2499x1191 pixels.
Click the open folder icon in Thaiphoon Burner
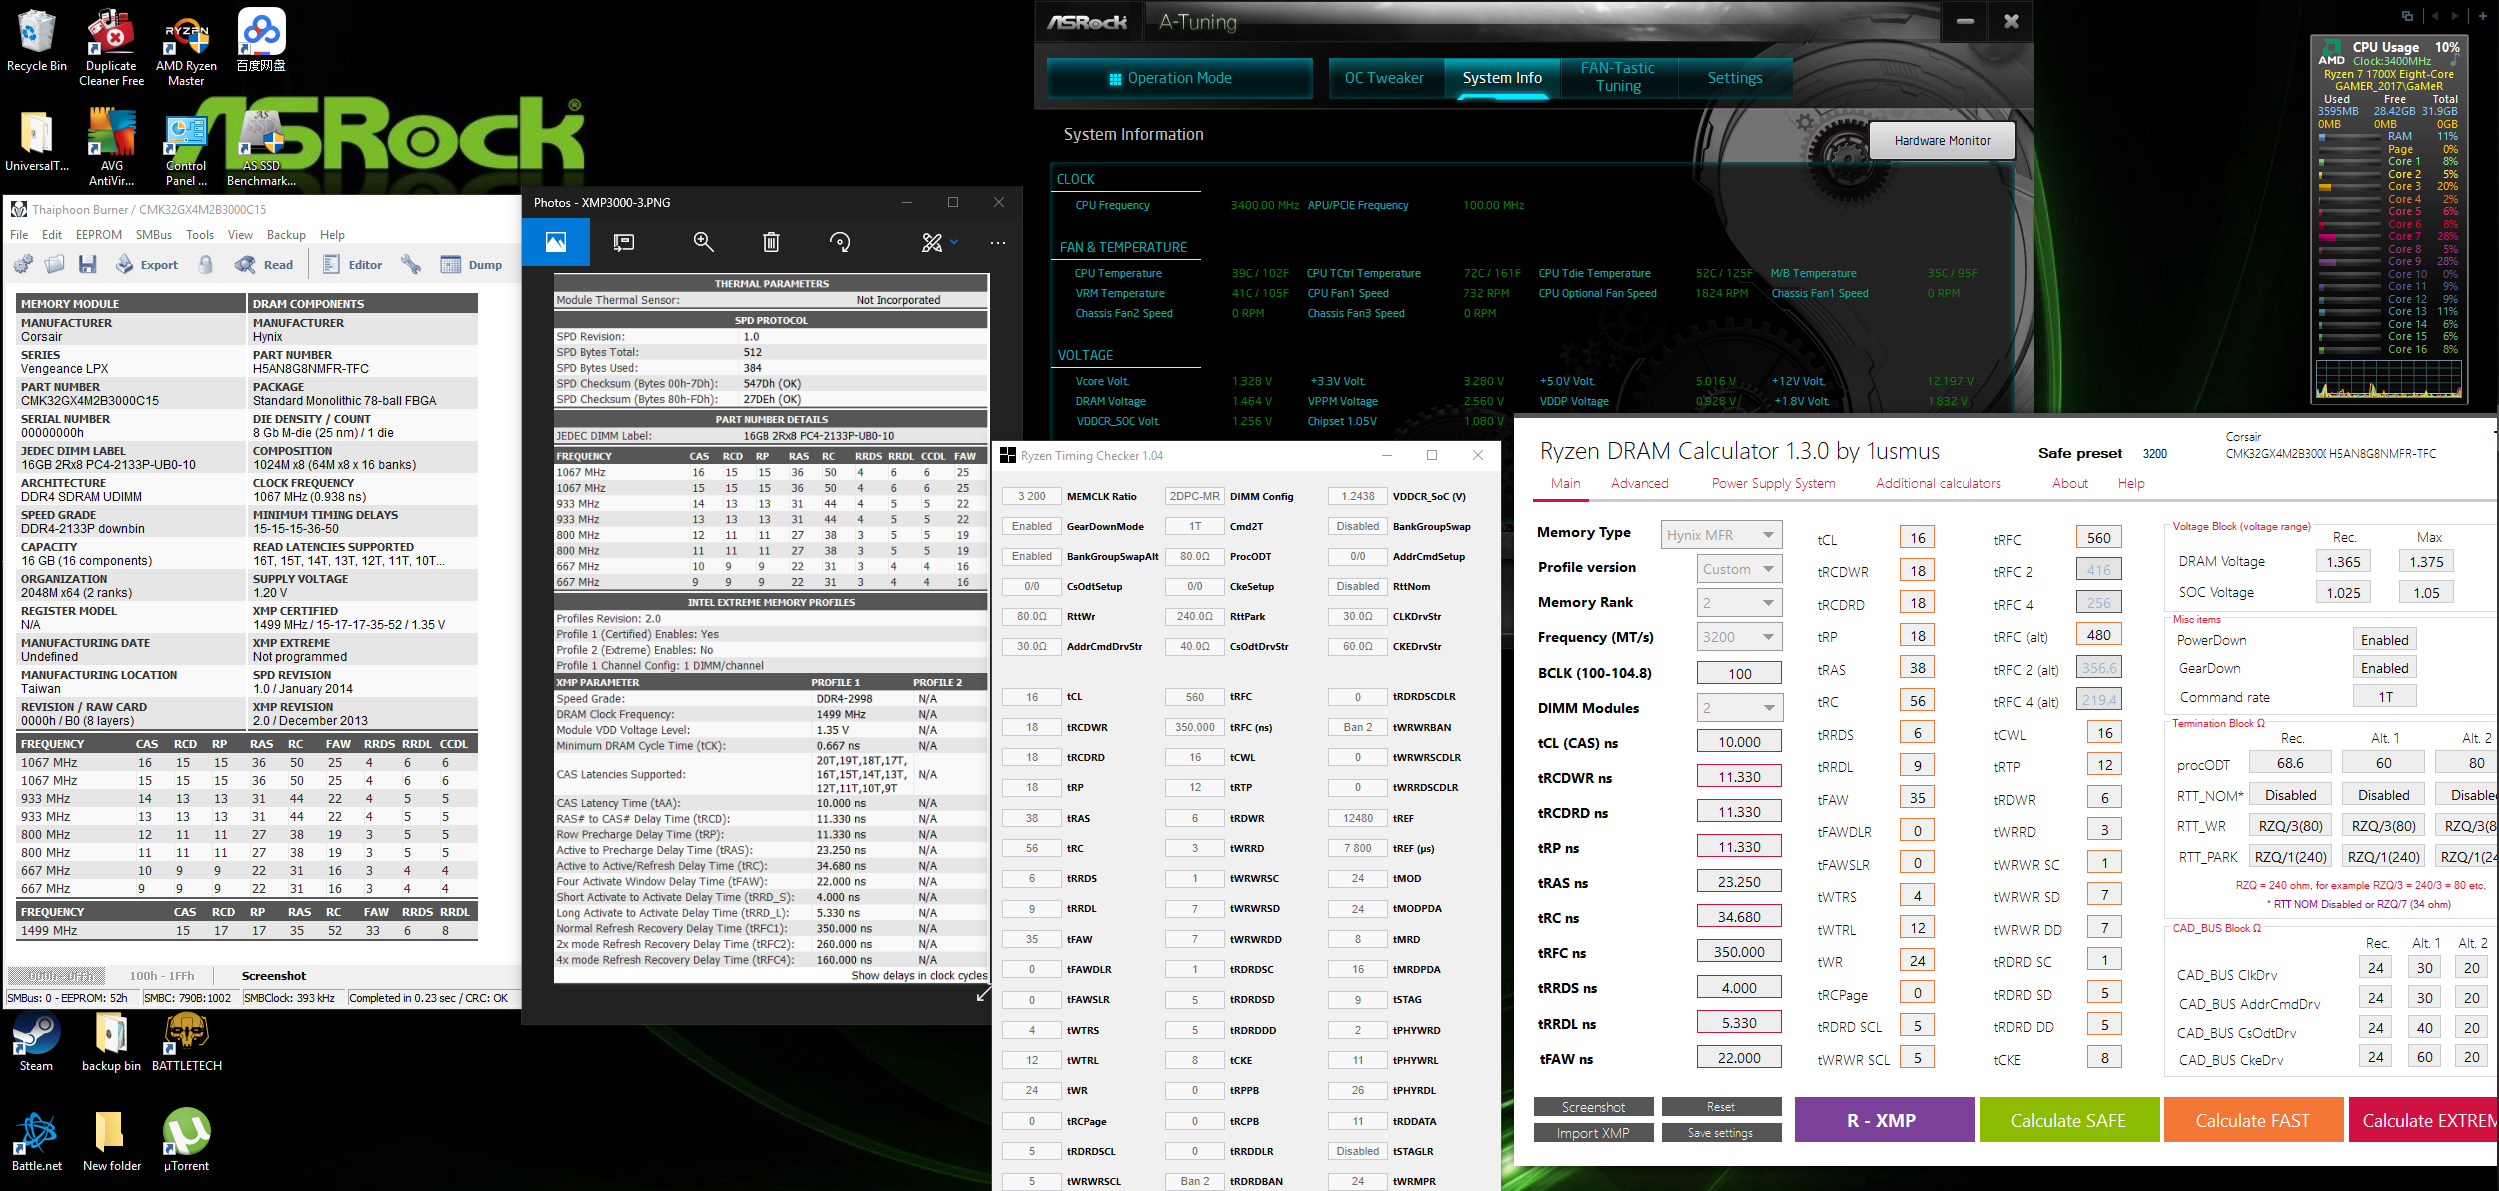click(55, 264)
